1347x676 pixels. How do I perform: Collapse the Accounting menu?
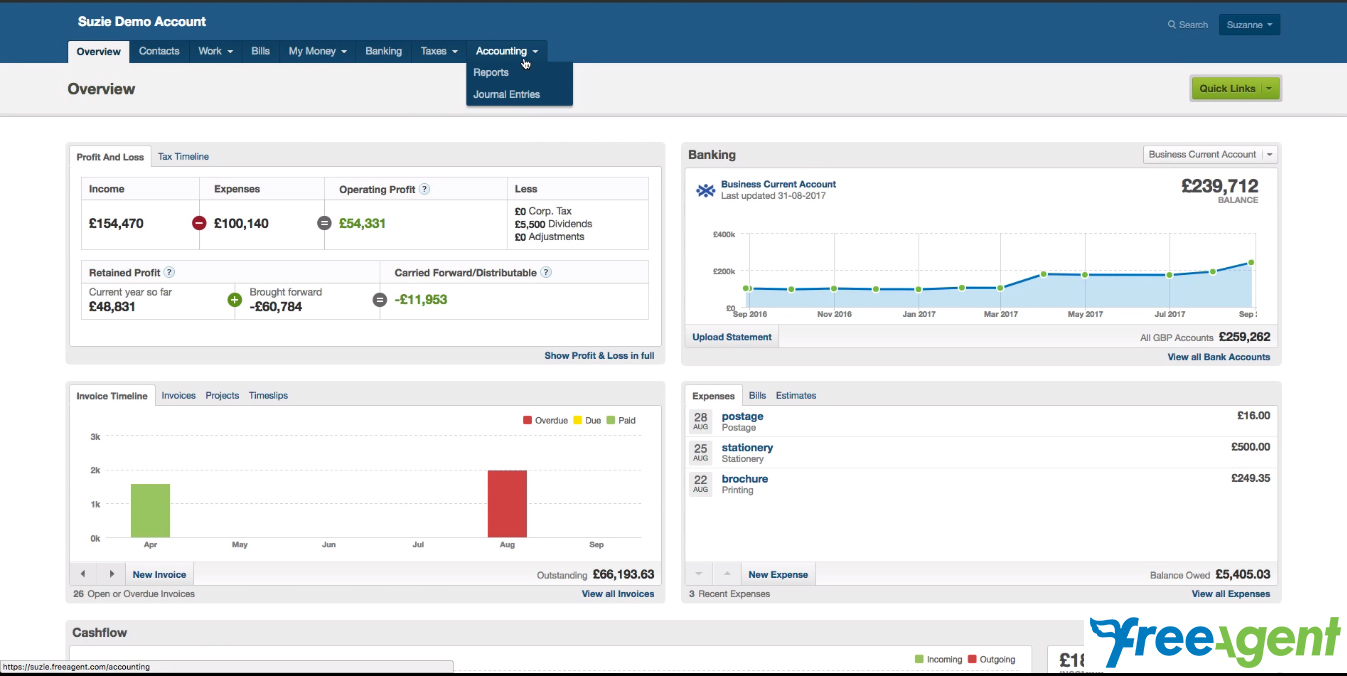coord(507,51)
